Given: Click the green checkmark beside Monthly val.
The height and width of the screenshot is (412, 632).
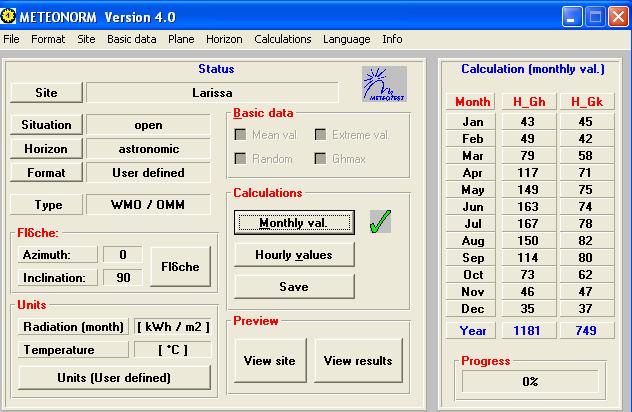Looking at the screenshot, I should click(380, 221).
